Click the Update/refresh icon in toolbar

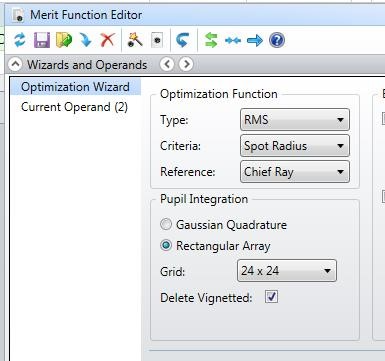[20, 40]
